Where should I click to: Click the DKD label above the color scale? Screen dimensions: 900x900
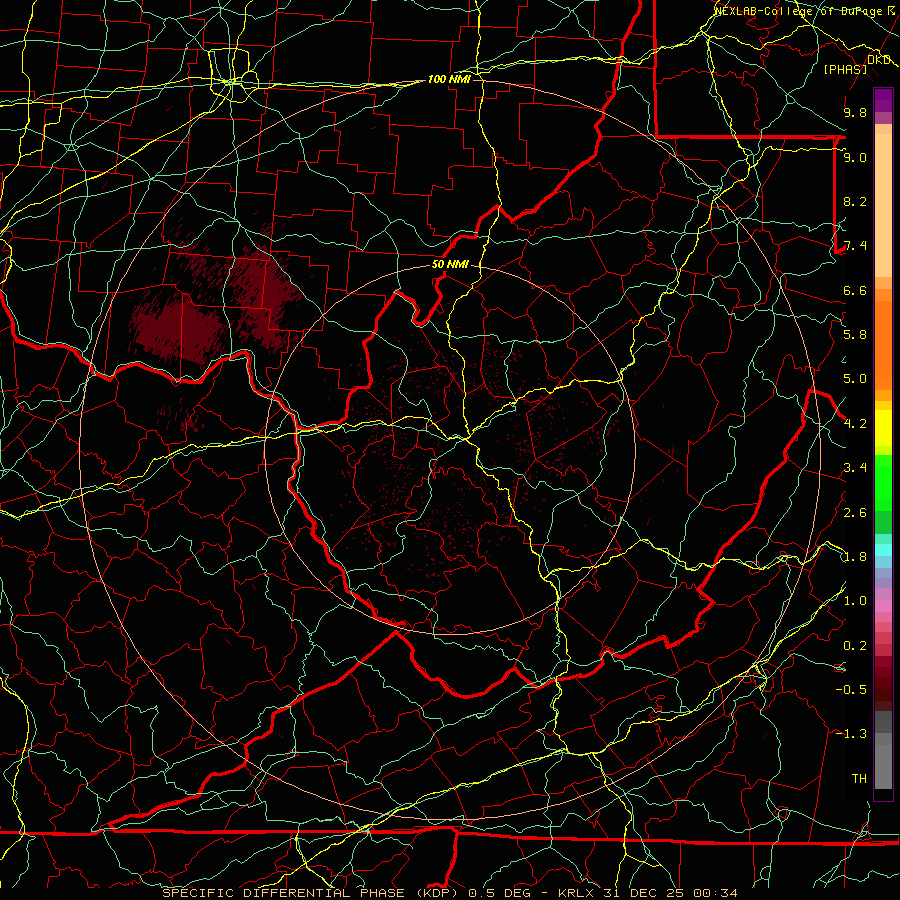coord(878,60)
